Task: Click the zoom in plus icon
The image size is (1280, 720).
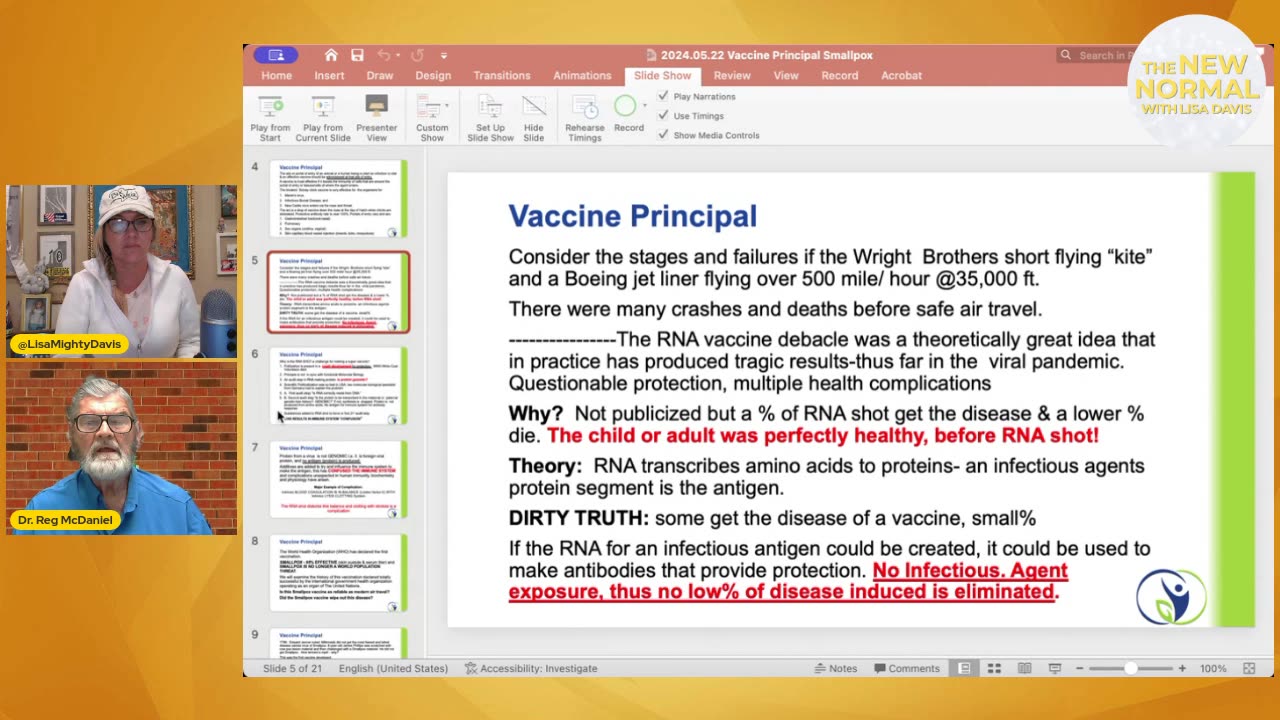Action: [x=1182, y=668]
